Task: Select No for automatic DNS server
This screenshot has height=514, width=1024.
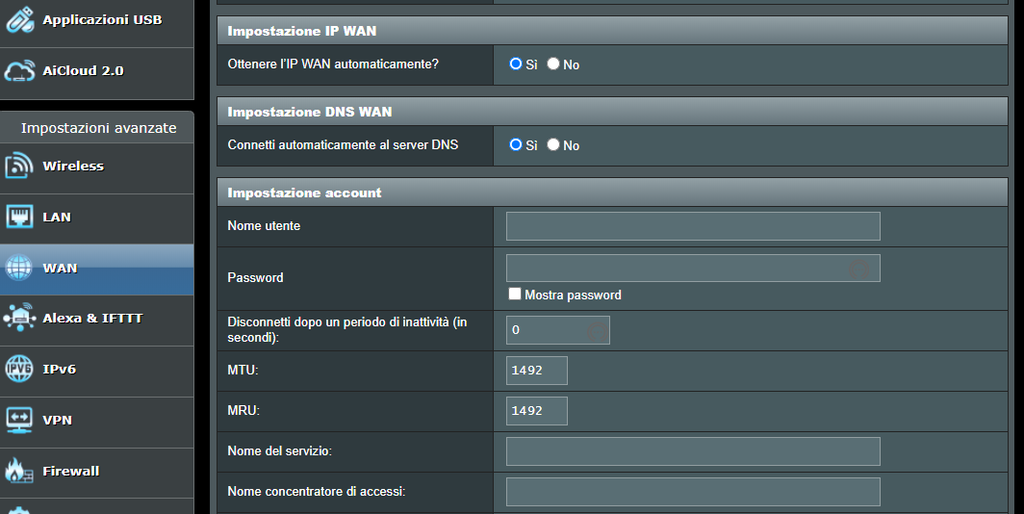Action: [553, 145]
